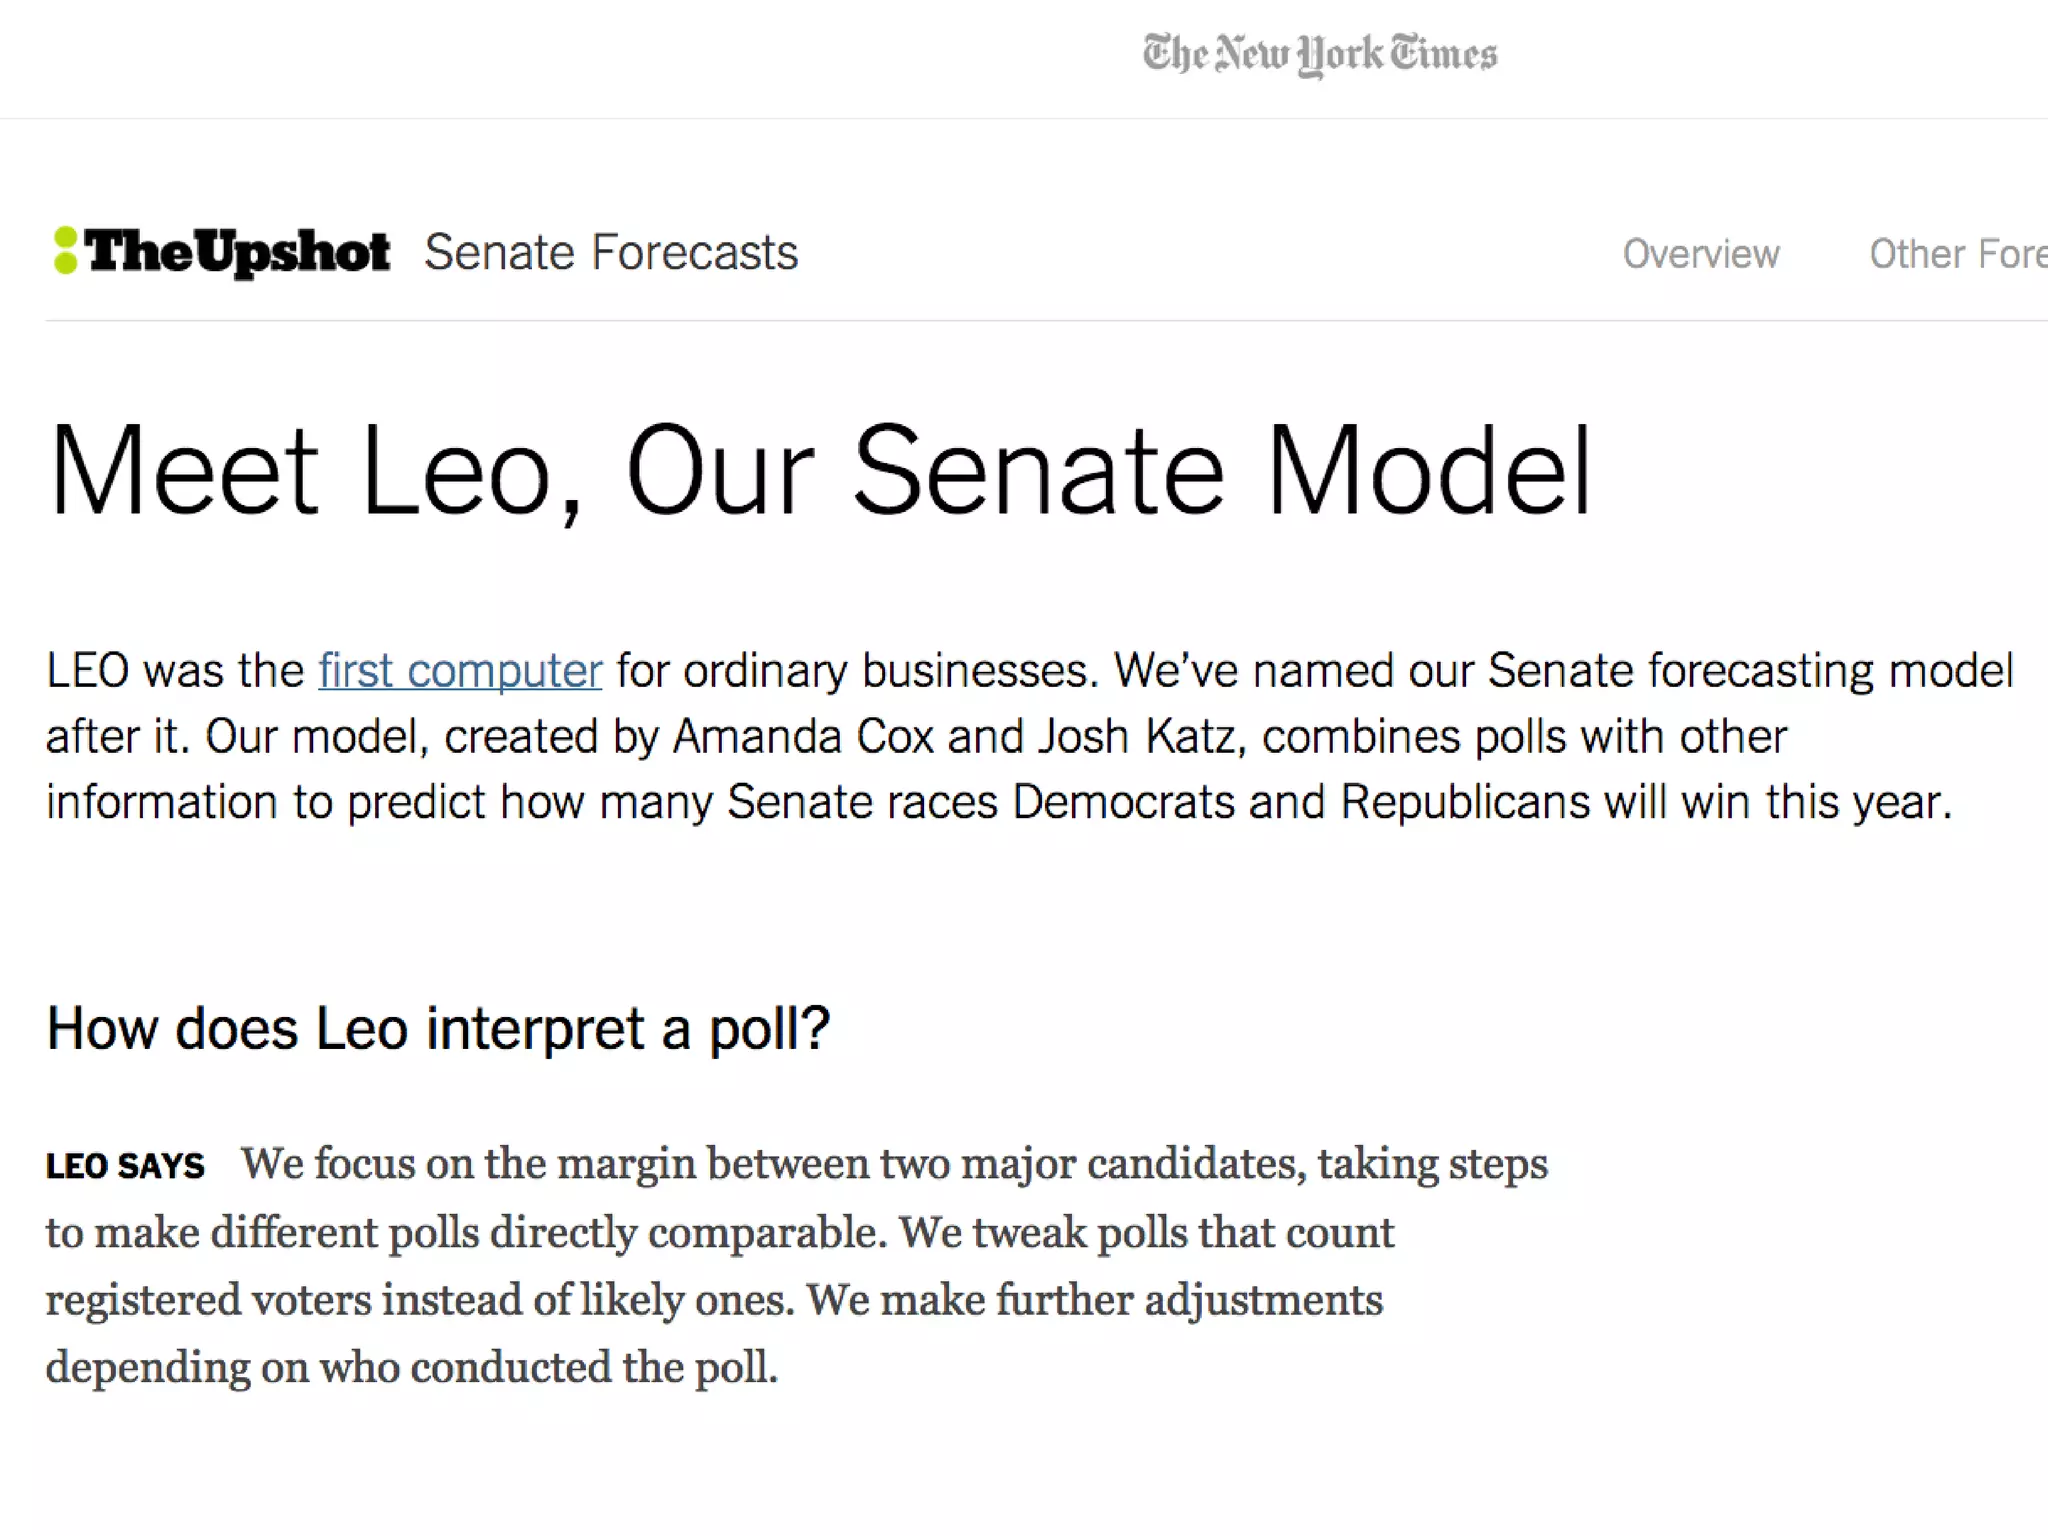Open the Overview navigation item

[x=1700, y=254]
